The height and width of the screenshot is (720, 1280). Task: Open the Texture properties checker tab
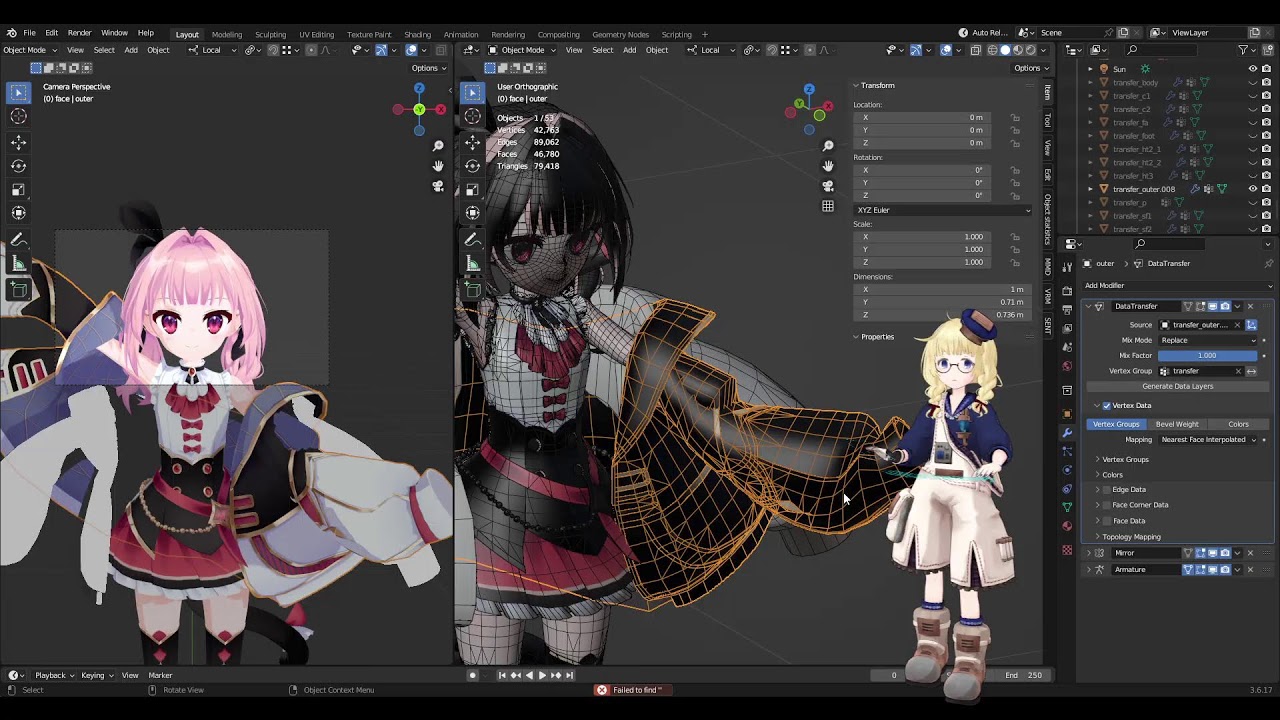[1067, 550]
